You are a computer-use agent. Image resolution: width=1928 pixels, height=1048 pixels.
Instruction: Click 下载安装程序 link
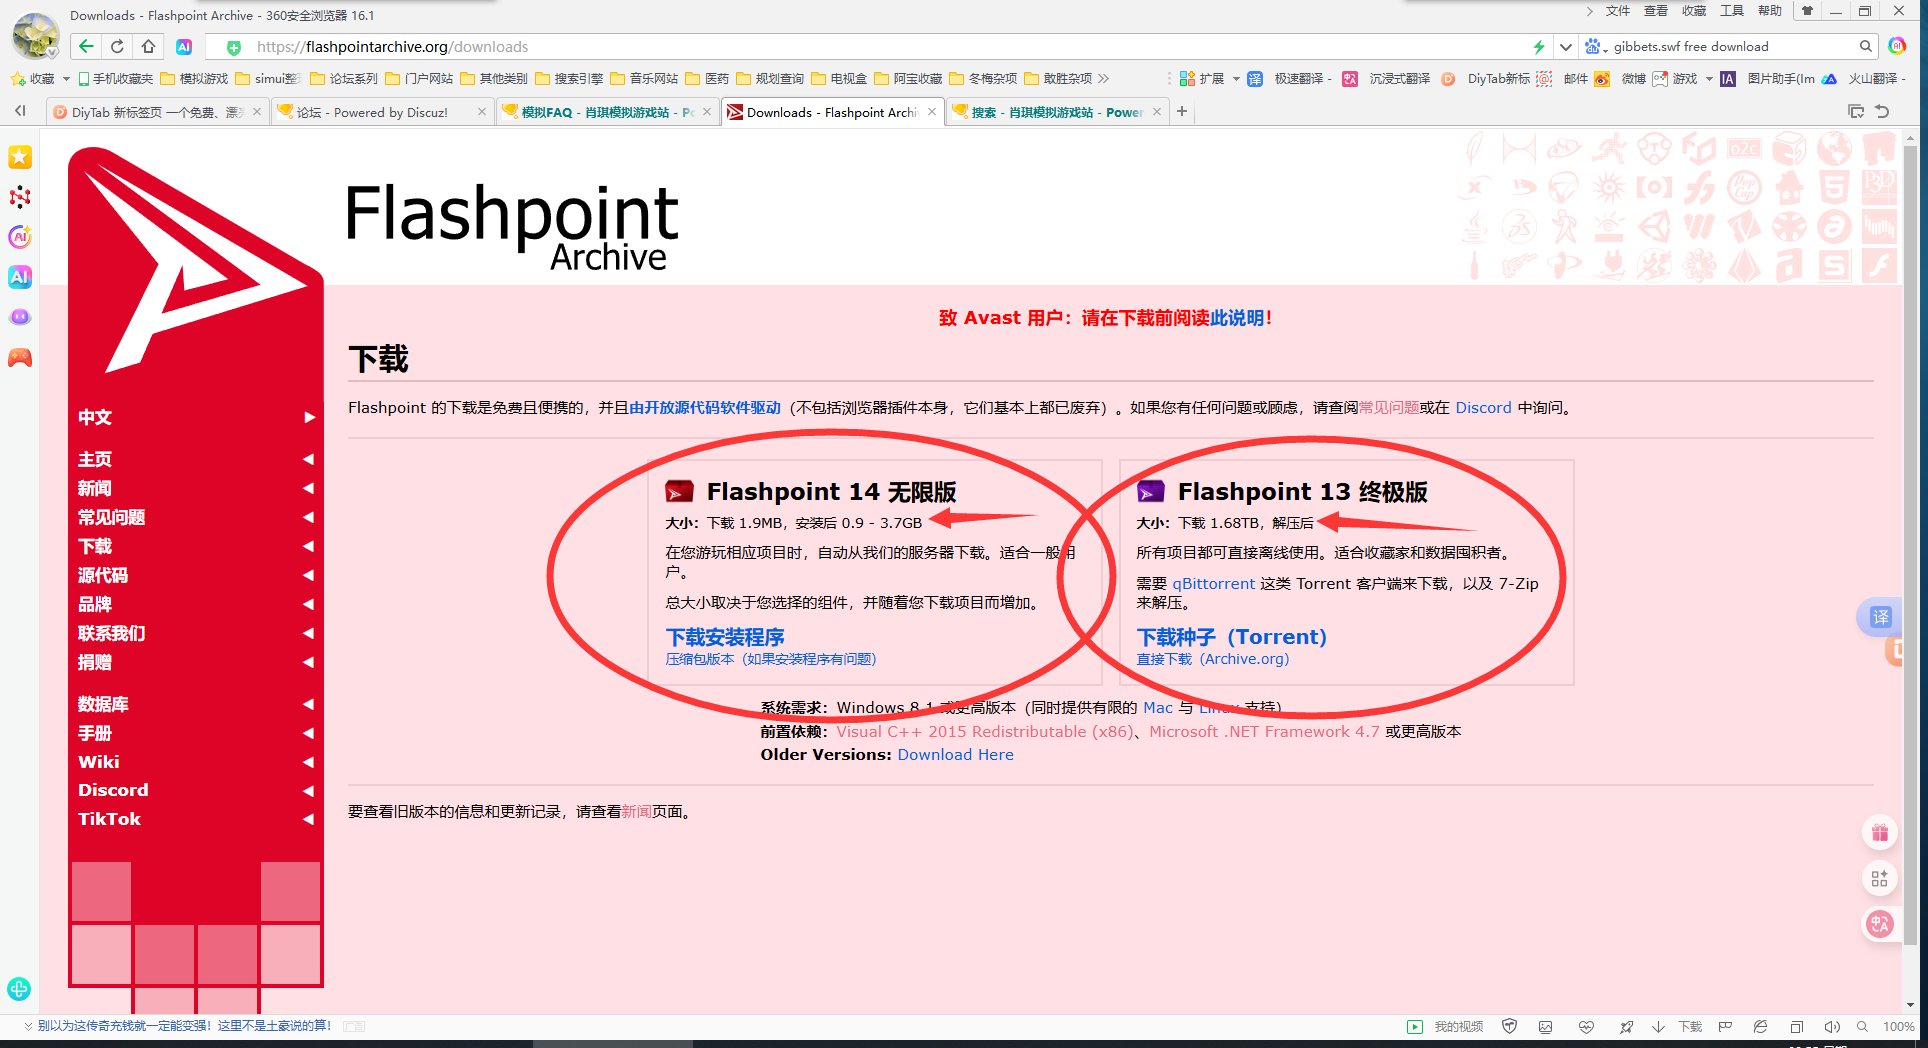(725, 637)
